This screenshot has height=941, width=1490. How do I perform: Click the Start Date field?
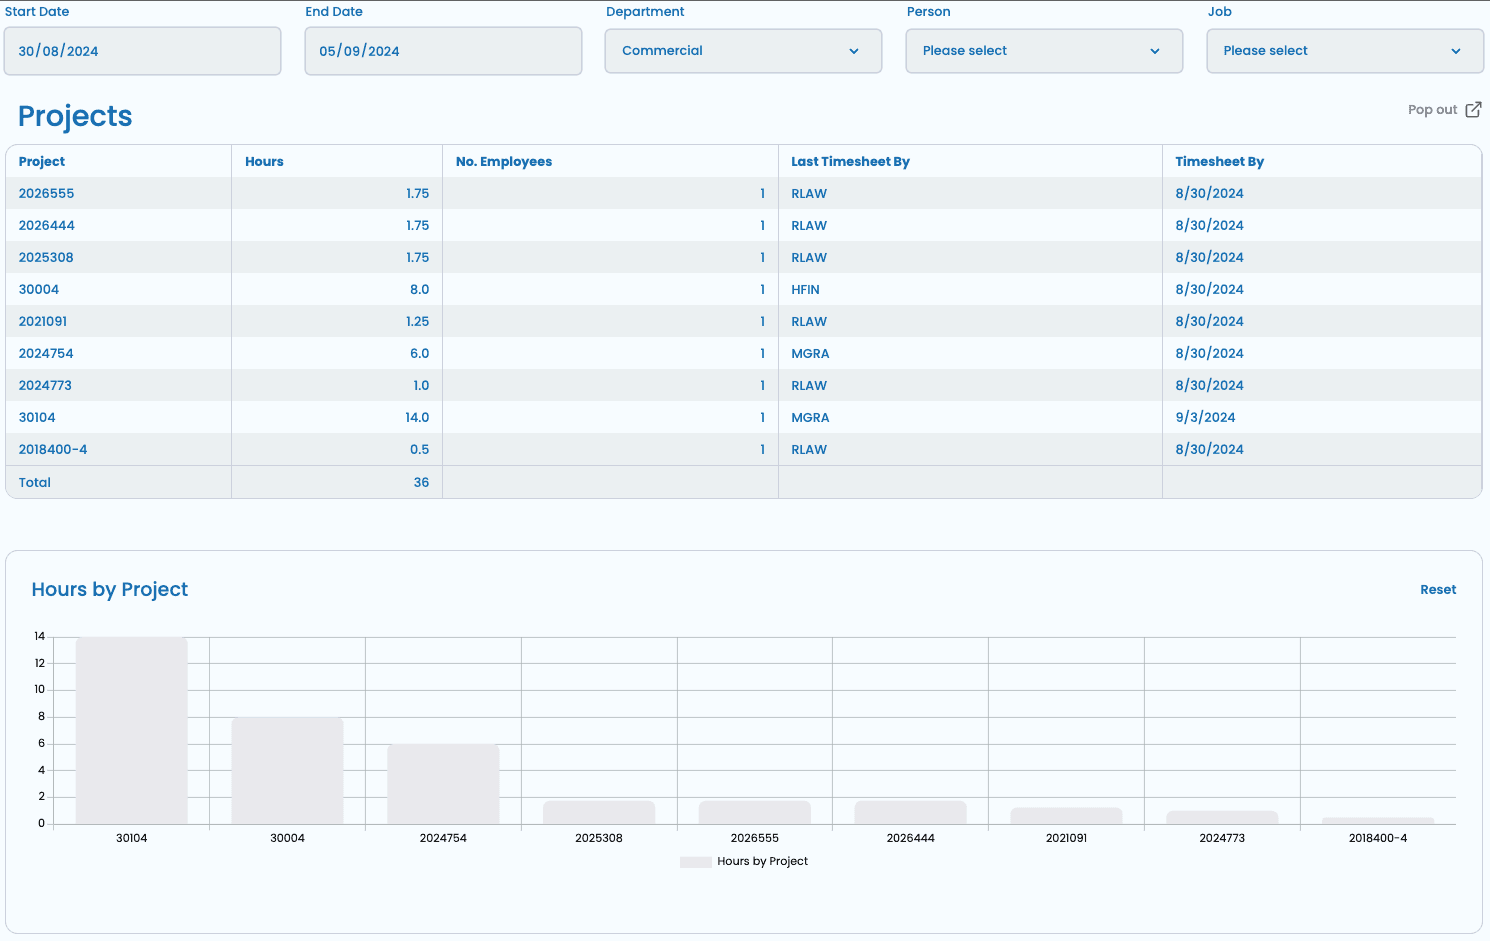pos(142,50)
